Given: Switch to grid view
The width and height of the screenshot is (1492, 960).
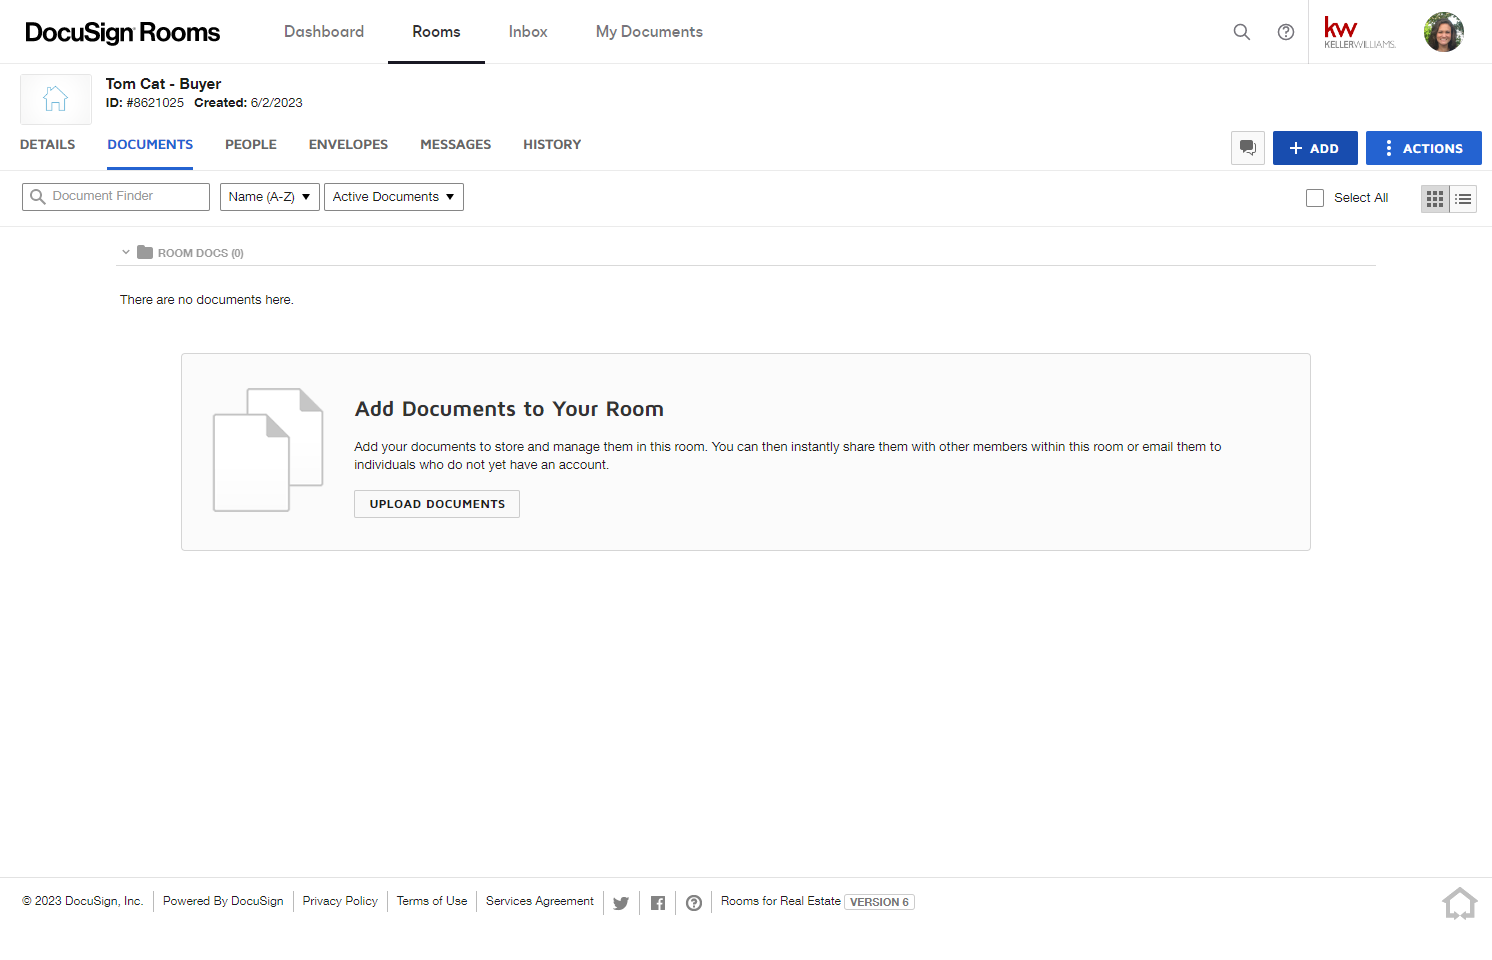Looking at the screenshot, I should (x=1435, y=199).
